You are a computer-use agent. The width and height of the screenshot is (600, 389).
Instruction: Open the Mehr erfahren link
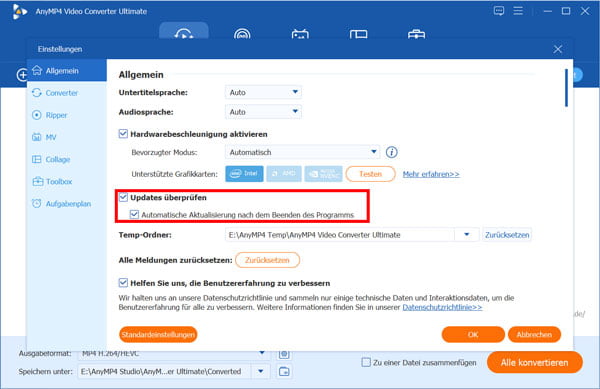pyautogui.click(x=431, y=174)
